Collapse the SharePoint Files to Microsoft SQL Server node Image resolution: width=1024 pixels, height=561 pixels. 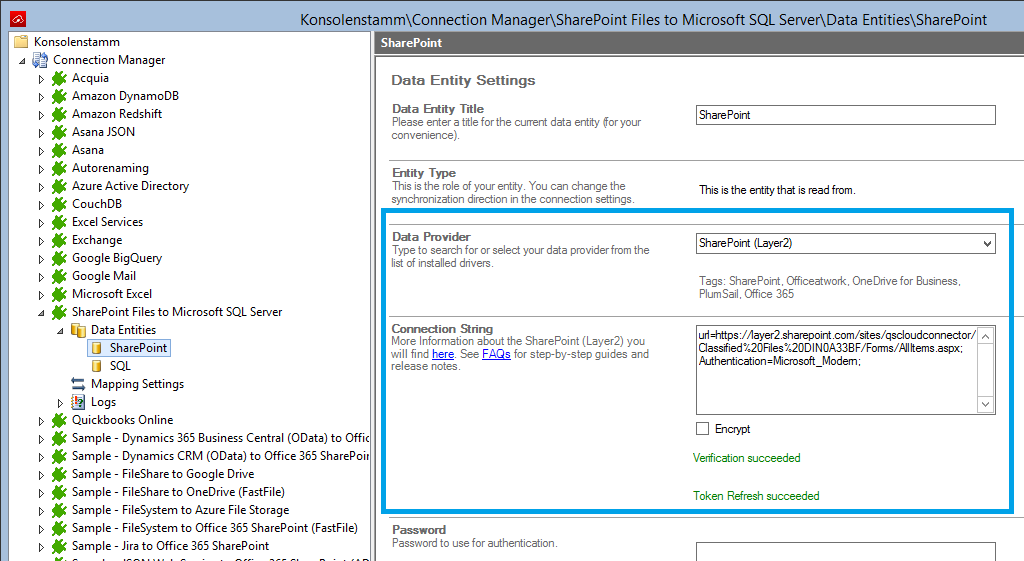tap(42, 312)
